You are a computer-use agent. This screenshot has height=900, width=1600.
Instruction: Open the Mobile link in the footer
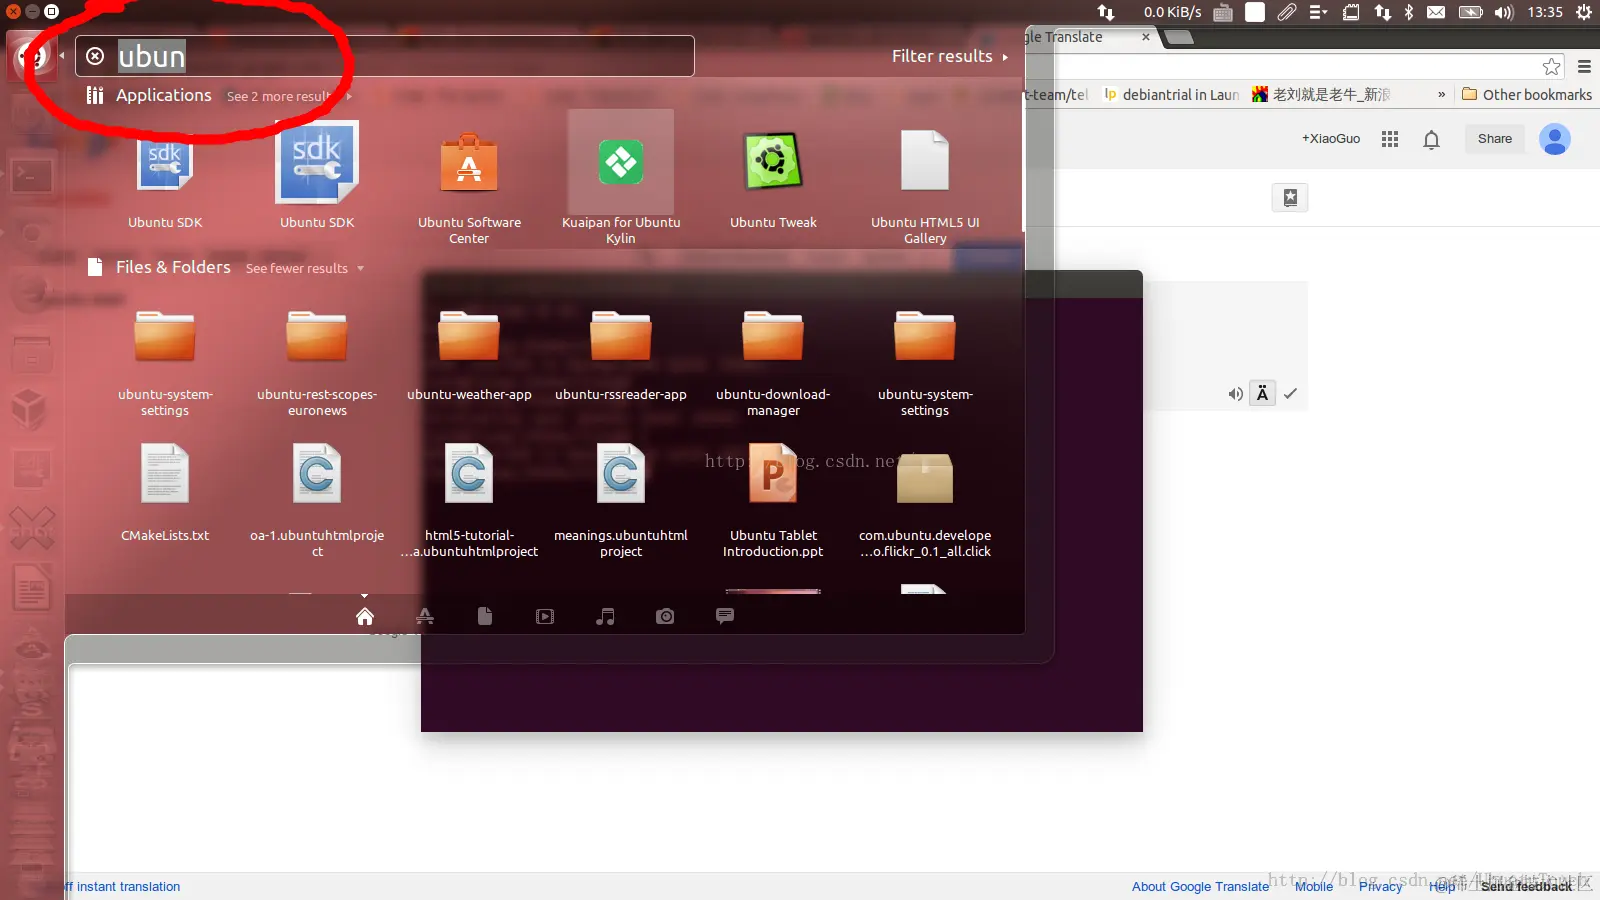pyautogui.click(x=1314, y=887)
